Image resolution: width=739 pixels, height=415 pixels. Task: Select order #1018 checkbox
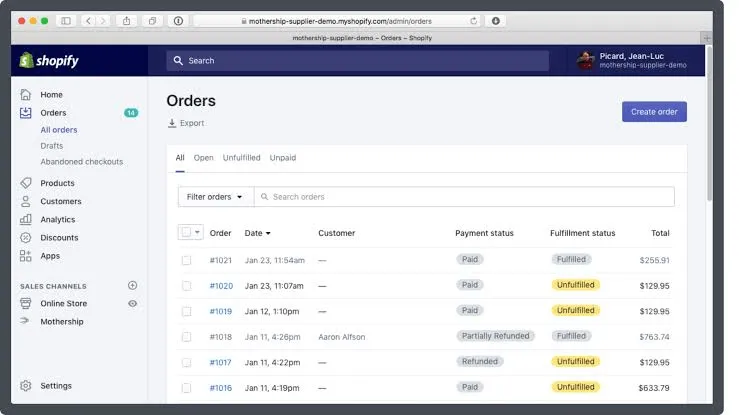point(186,337)
